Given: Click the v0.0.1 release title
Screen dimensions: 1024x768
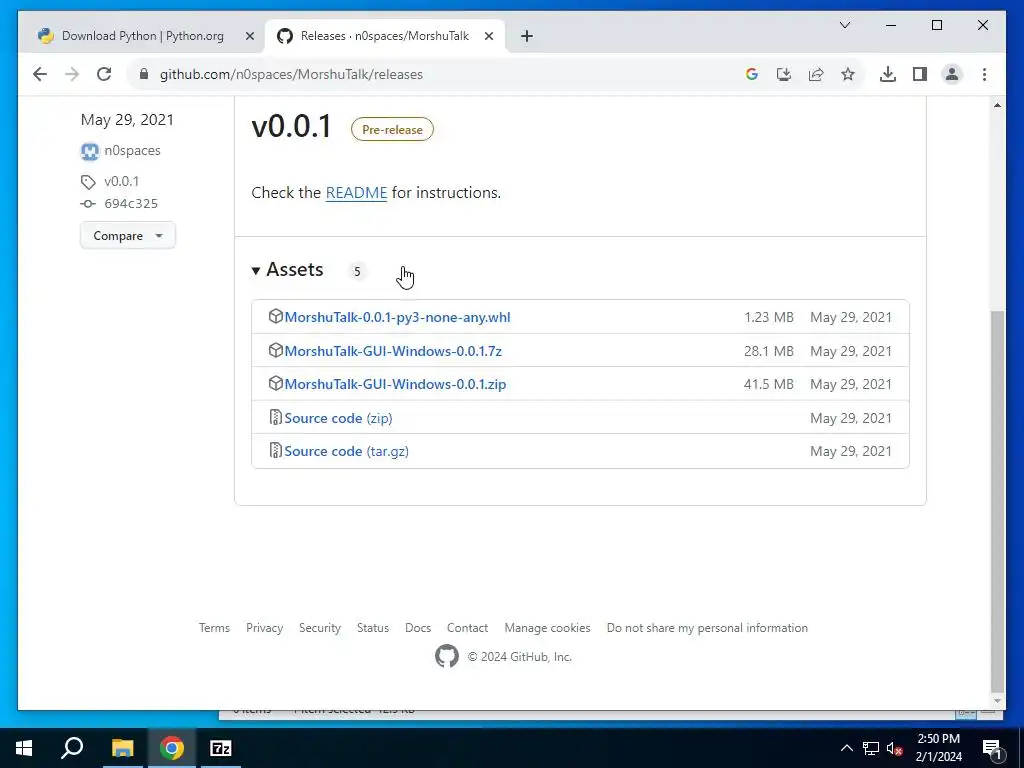Looking at the screenshot, I should 291,126.
